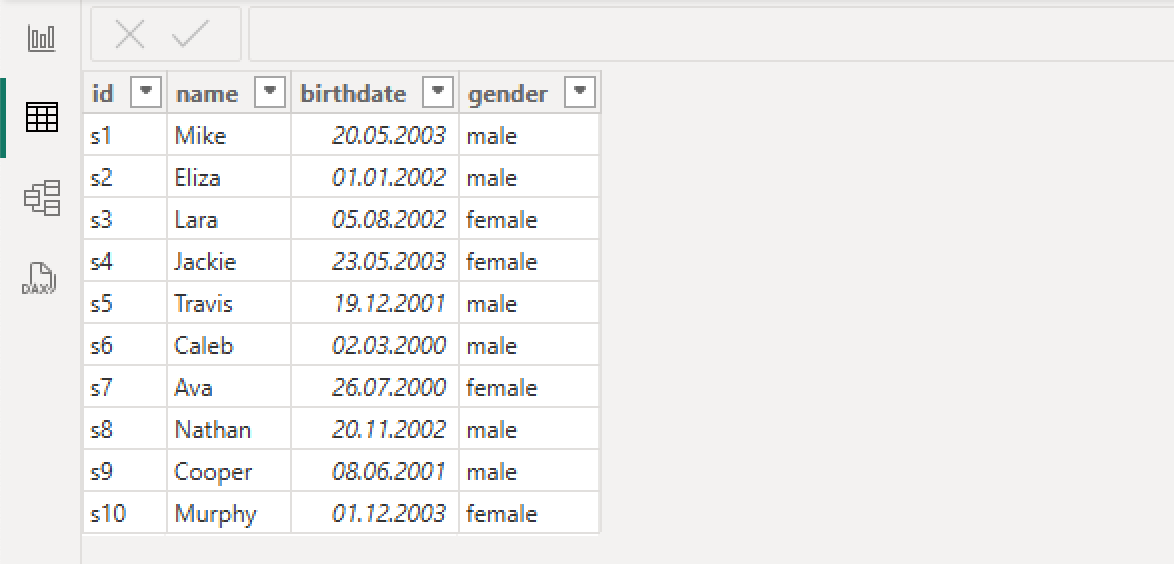Click the cell s8

[x=125, y=429]
